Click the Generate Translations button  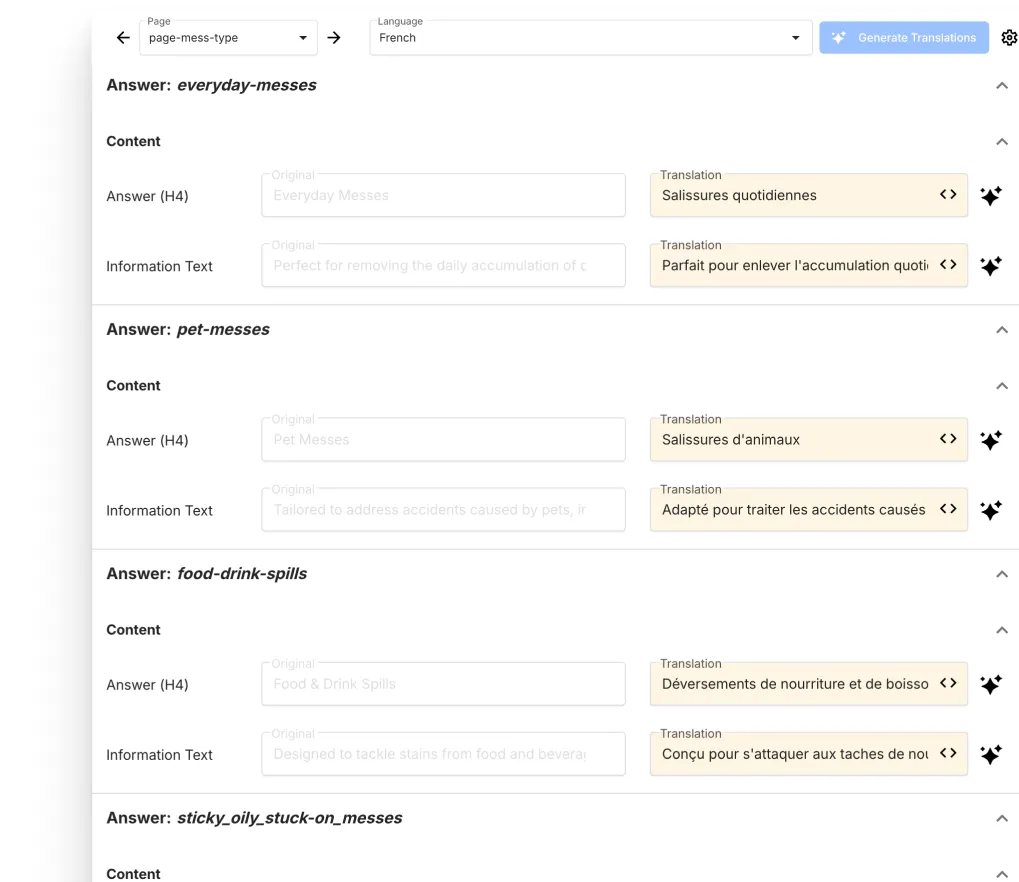(x=903, y=38)
